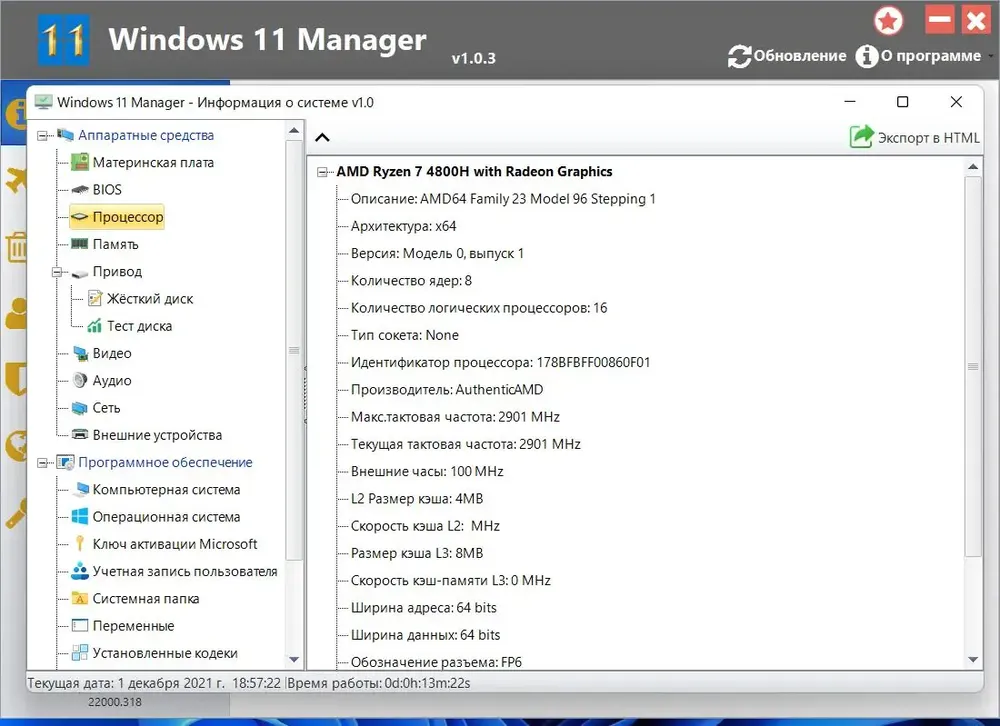Viewport: 1000px width, 726px height.
Task: Click the Windows logo beside Операционная система
Action: 80,517
